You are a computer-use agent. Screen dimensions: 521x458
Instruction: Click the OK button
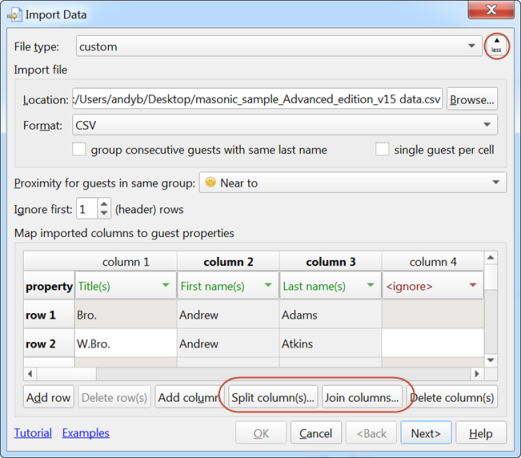[261, 433]
